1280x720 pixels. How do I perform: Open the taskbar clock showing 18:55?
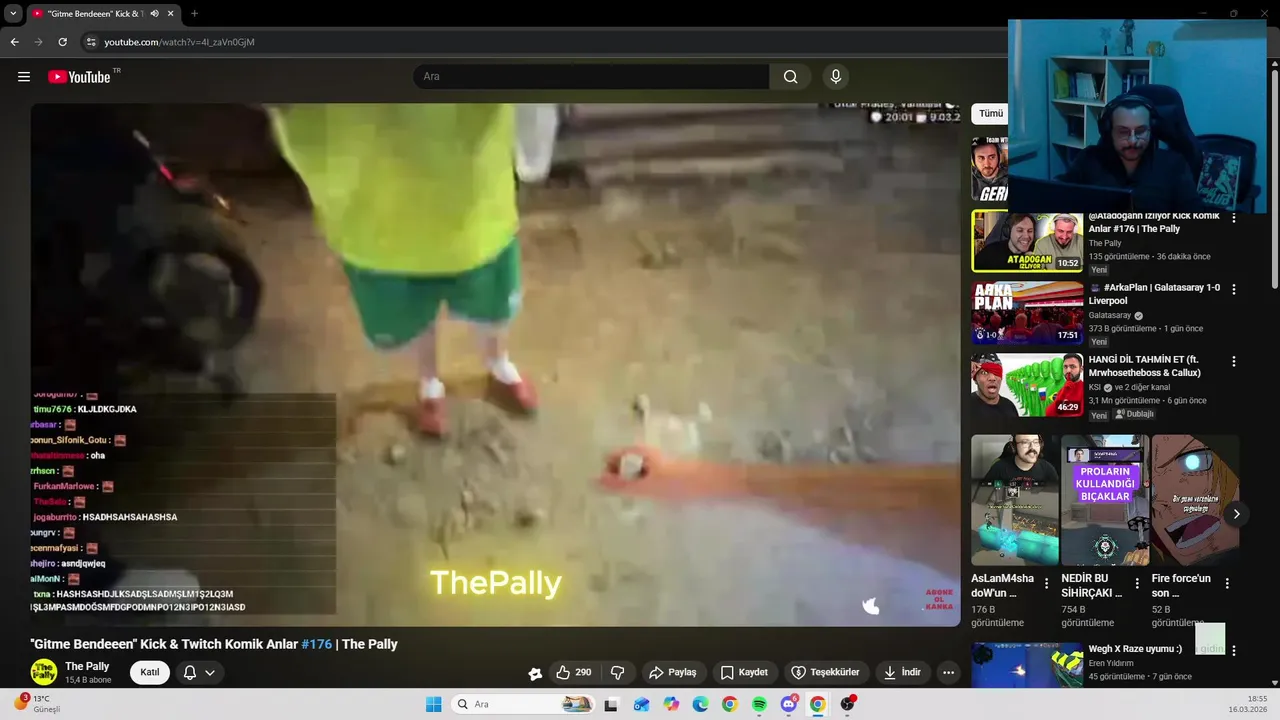pyautogui.click(x=1249, y=704)
